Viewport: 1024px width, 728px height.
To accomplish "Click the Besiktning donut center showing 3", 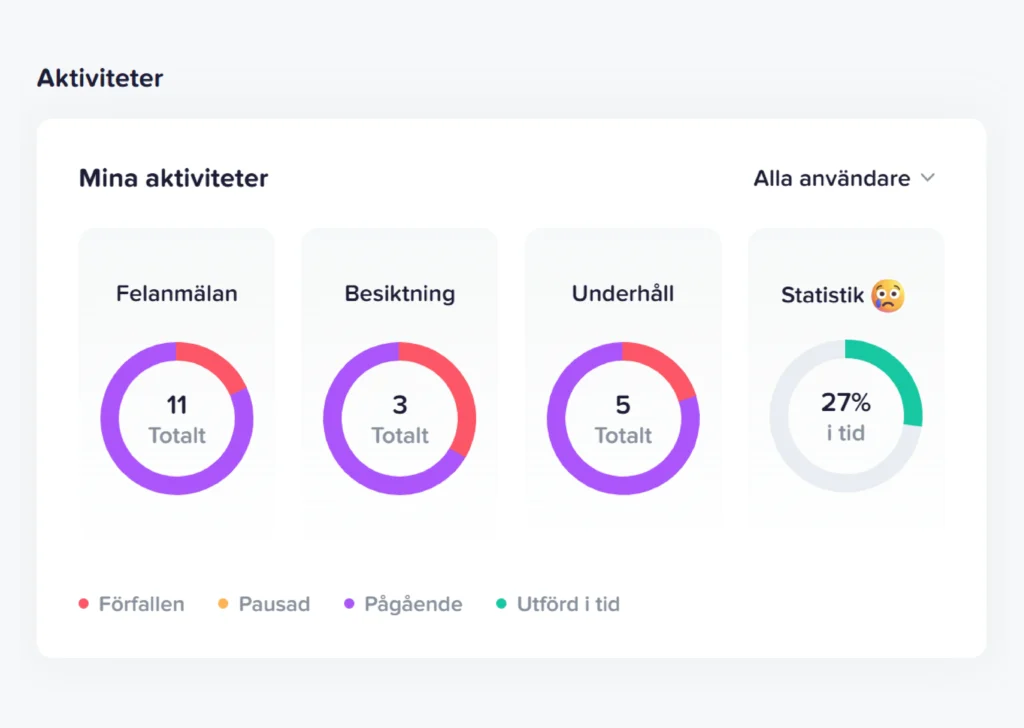I will [x=400, y=419].
